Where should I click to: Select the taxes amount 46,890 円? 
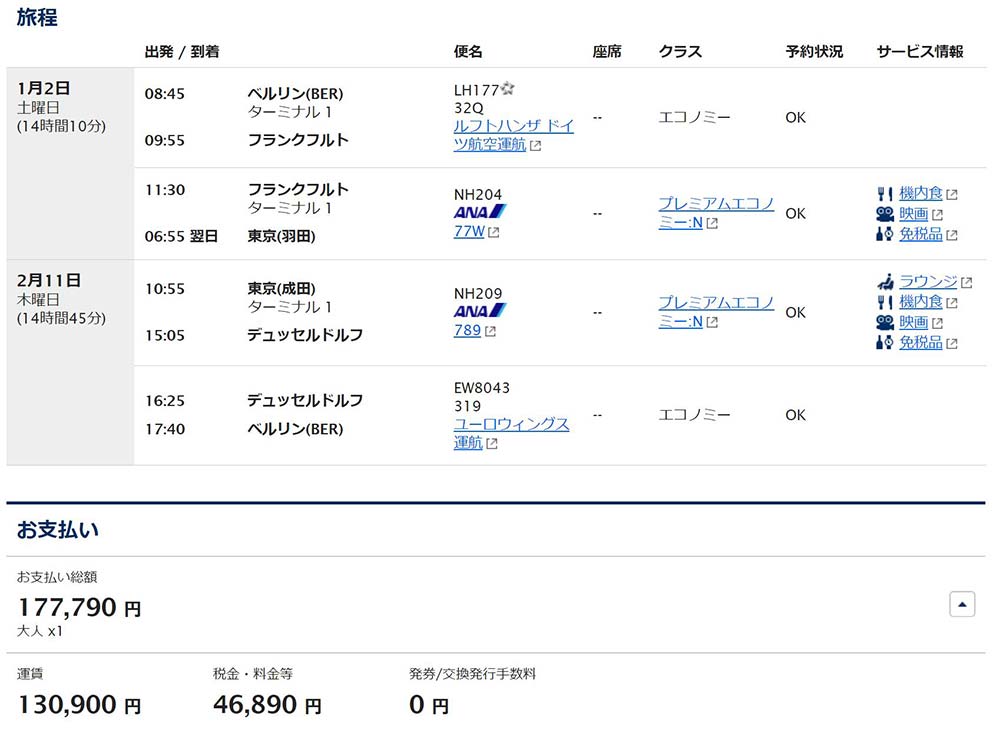[x=267, y=704]
